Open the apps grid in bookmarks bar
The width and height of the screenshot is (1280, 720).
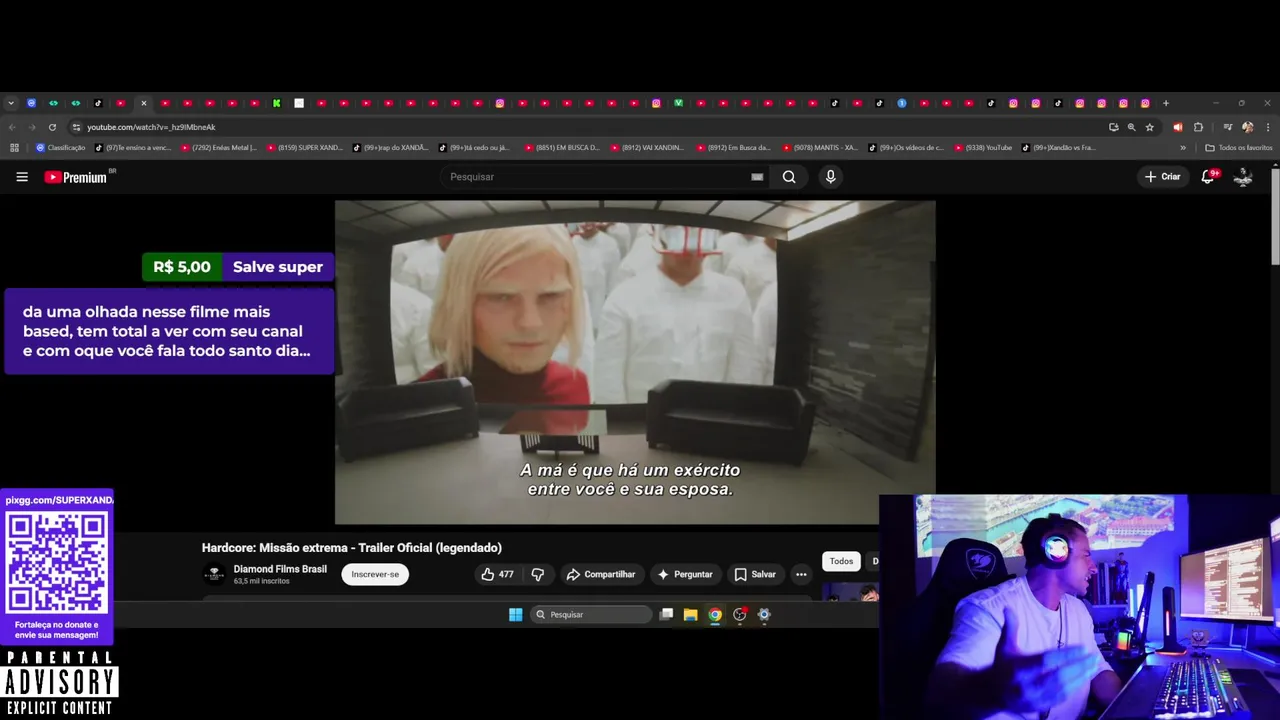coord(14,147)
